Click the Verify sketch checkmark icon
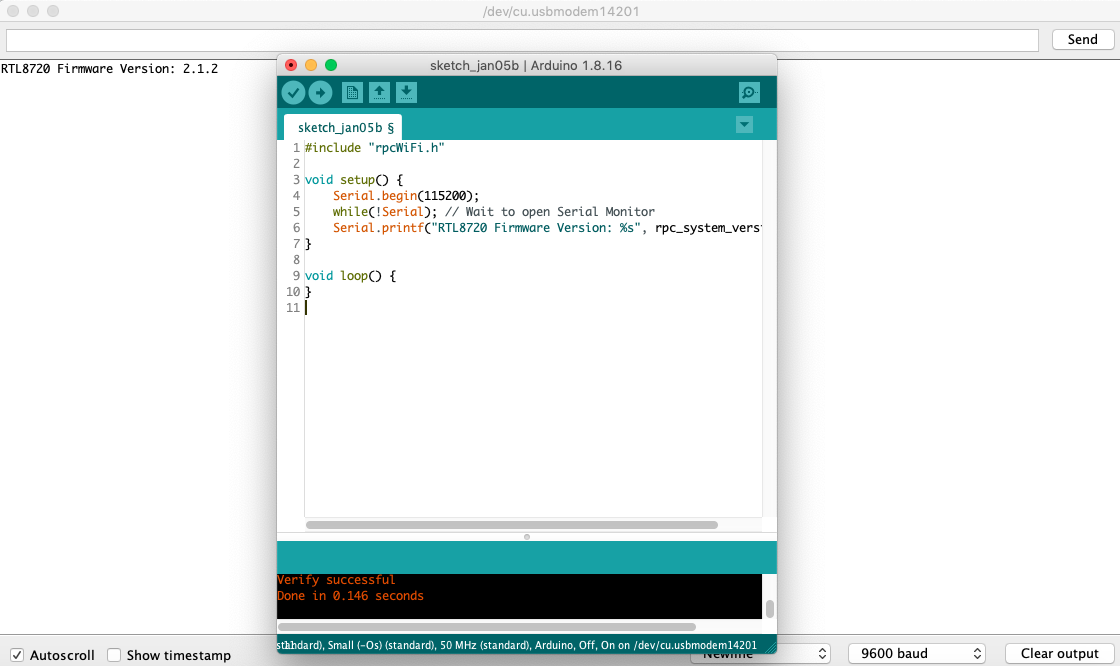 293,92
